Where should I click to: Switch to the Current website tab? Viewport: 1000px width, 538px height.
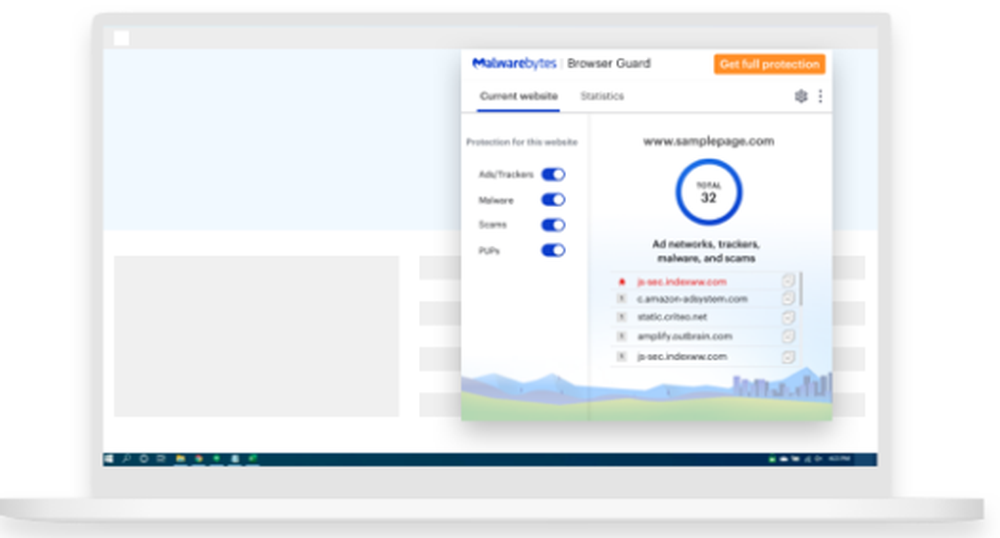tap(518, 96)
